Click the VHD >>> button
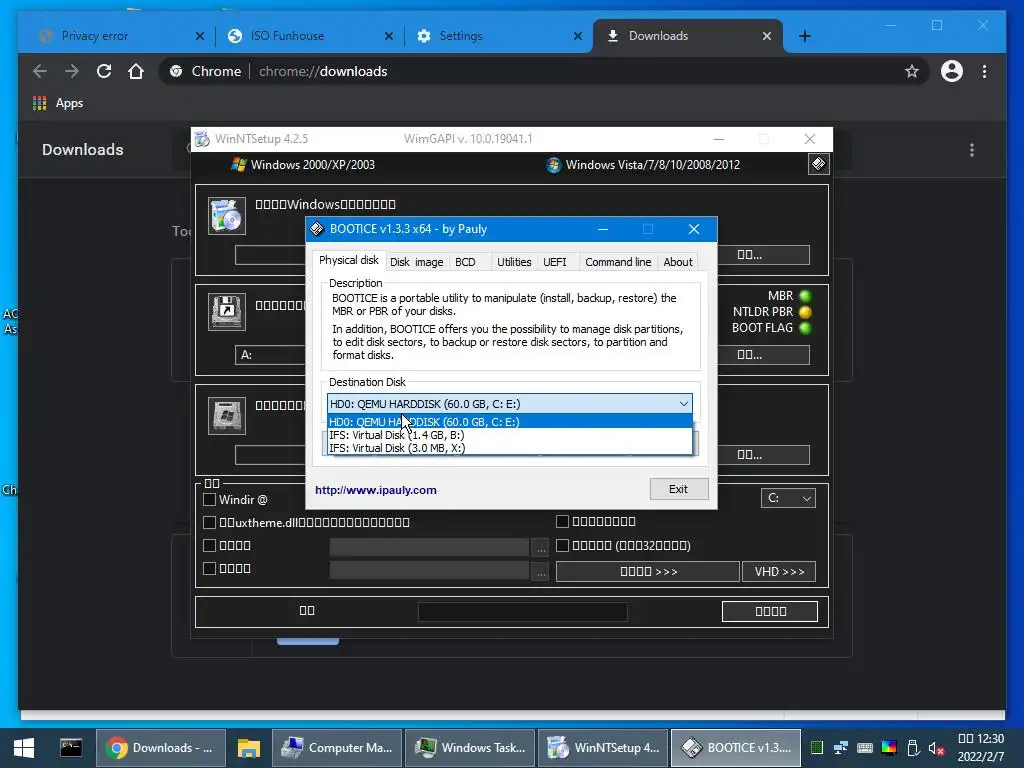Image resolution: width=1024 pixels, height=768 pixels. tap(779, 571)
